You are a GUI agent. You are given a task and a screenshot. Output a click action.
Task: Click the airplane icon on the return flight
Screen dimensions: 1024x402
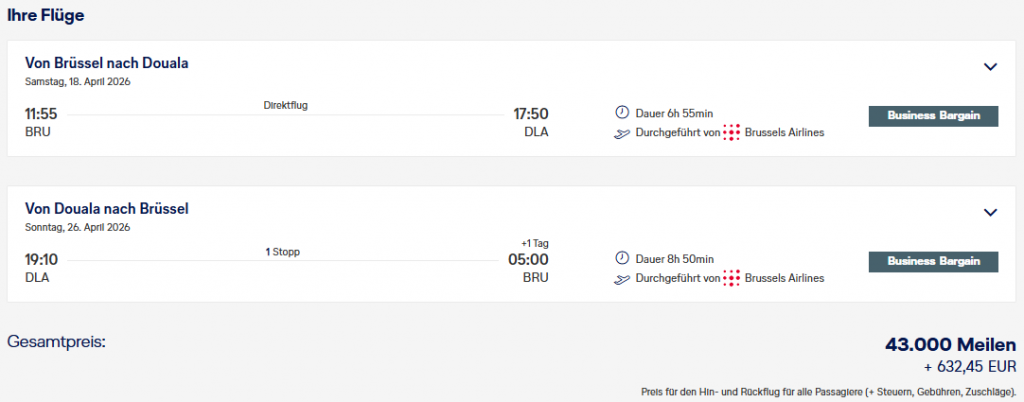[x=622, y=278]
